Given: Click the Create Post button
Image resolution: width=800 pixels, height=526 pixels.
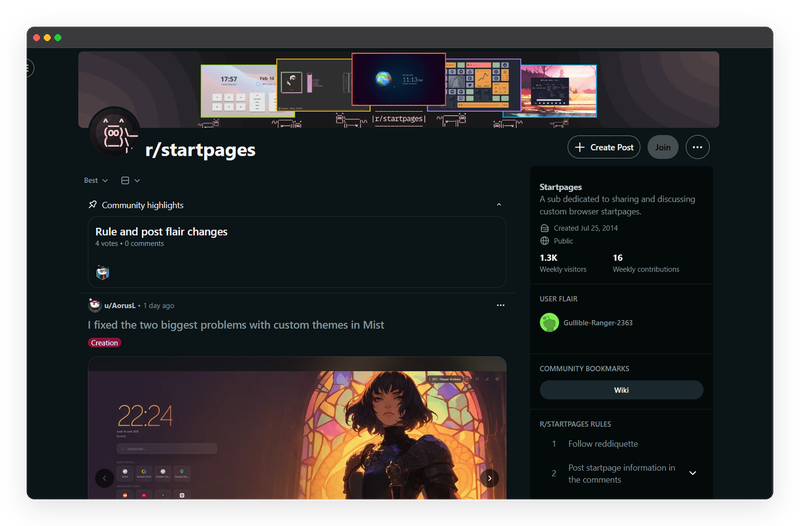Looking at the screenshot, I should pos(604,147).
